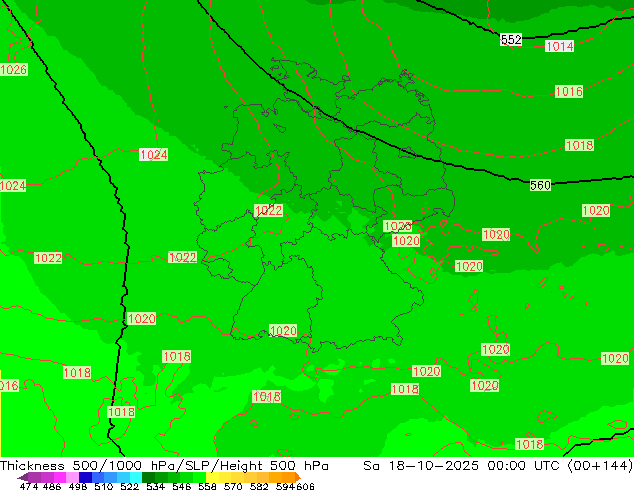Select the 560 height contour label
The height and width of the screenshot is (490, 634).
point(540,185)
